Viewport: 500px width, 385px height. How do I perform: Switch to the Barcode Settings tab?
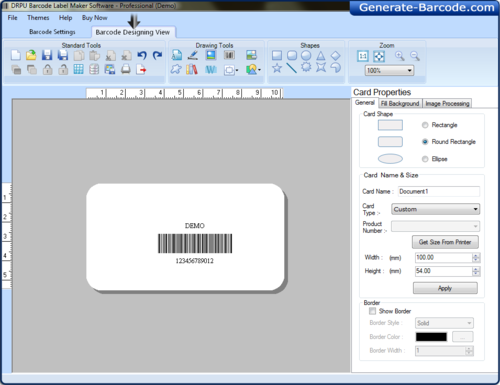[52, 32]
